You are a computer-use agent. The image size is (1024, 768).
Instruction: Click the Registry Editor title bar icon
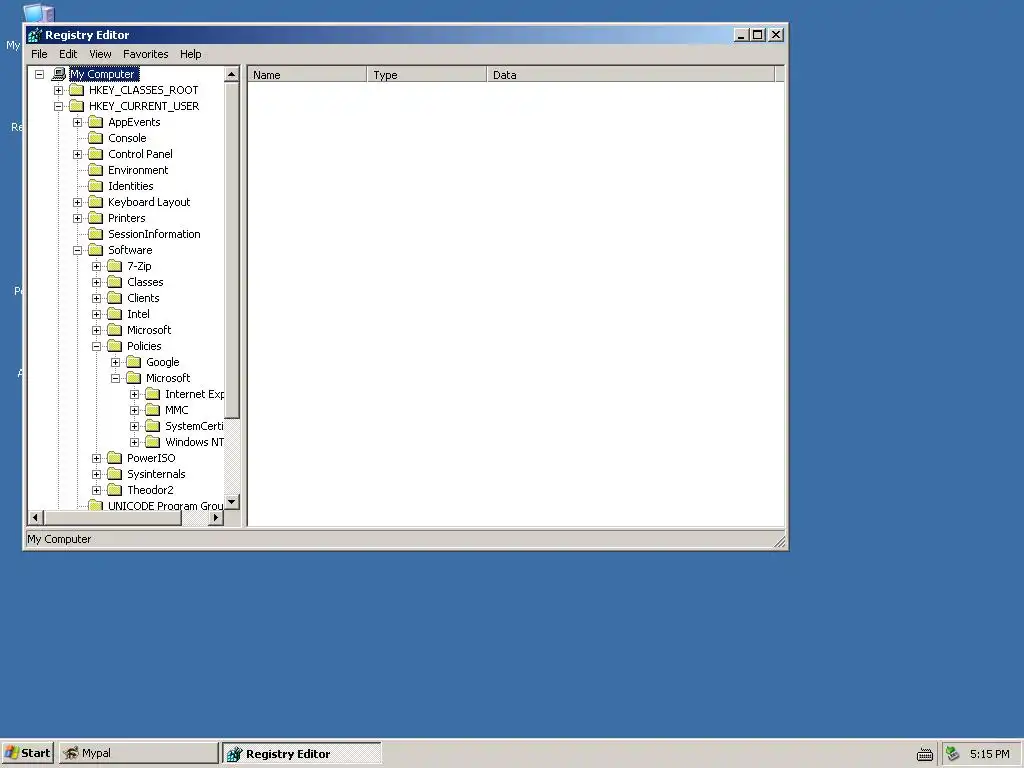[x=35, y=35]
